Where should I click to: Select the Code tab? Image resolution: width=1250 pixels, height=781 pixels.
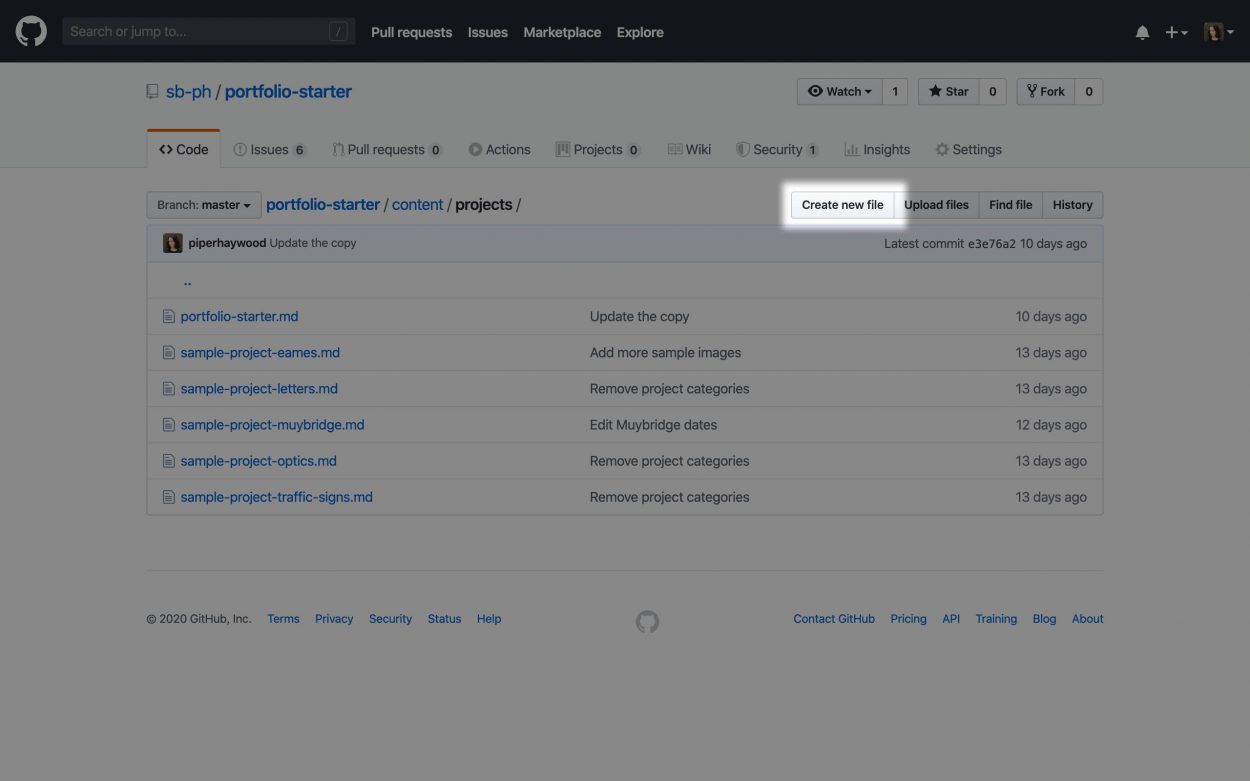point(183,149)
